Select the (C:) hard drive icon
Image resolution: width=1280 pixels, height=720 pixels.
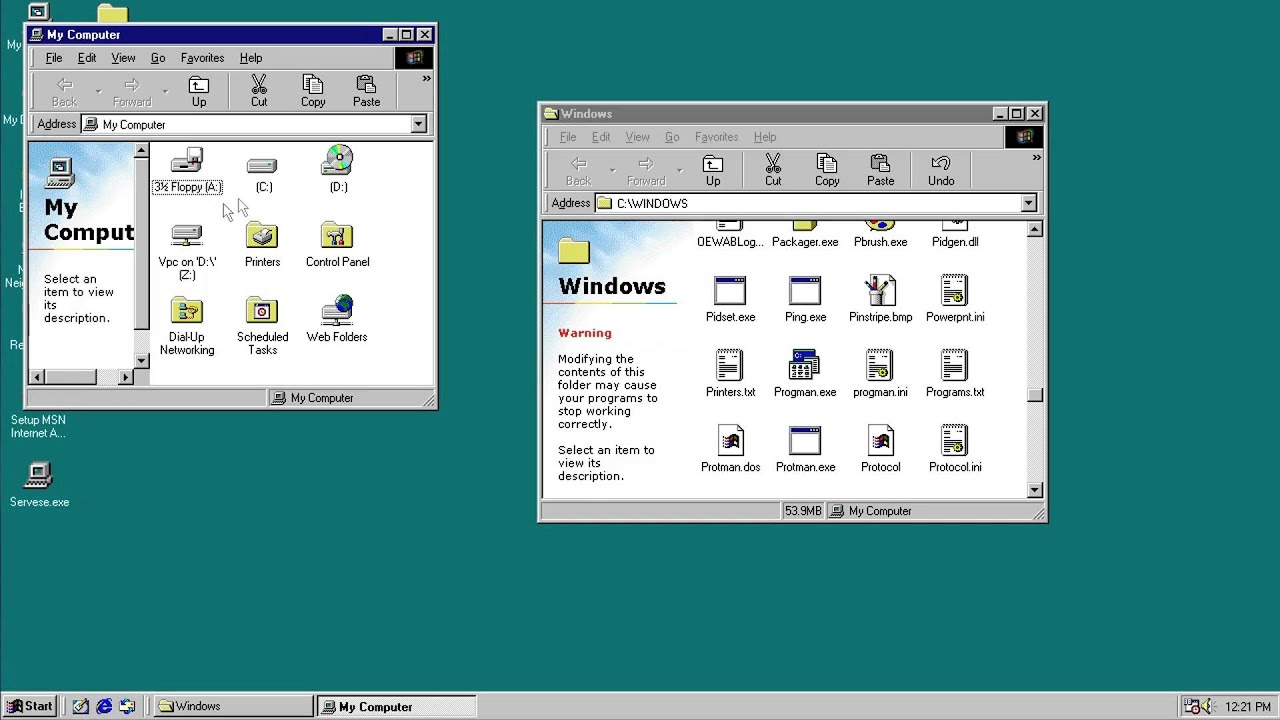263,171
